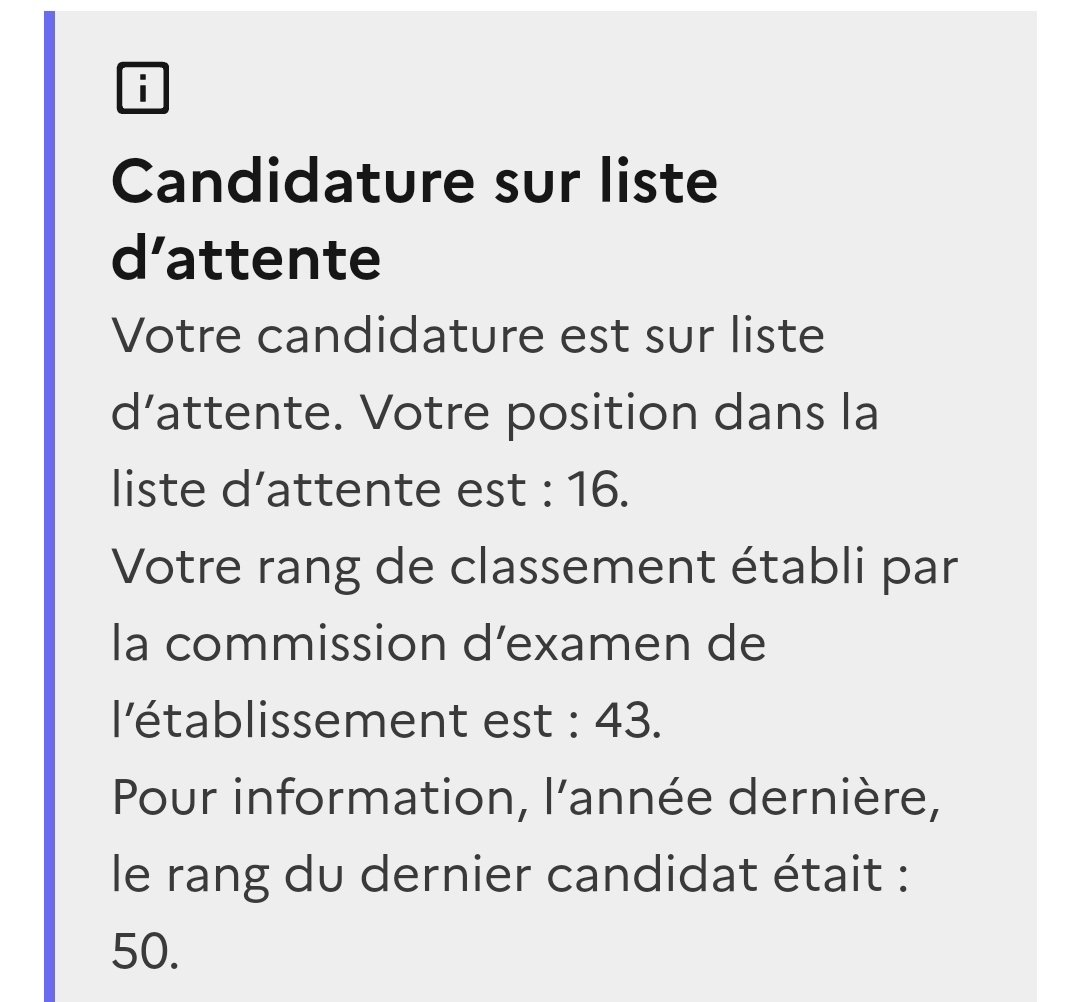Click the ranking number 43

[627, 721]
